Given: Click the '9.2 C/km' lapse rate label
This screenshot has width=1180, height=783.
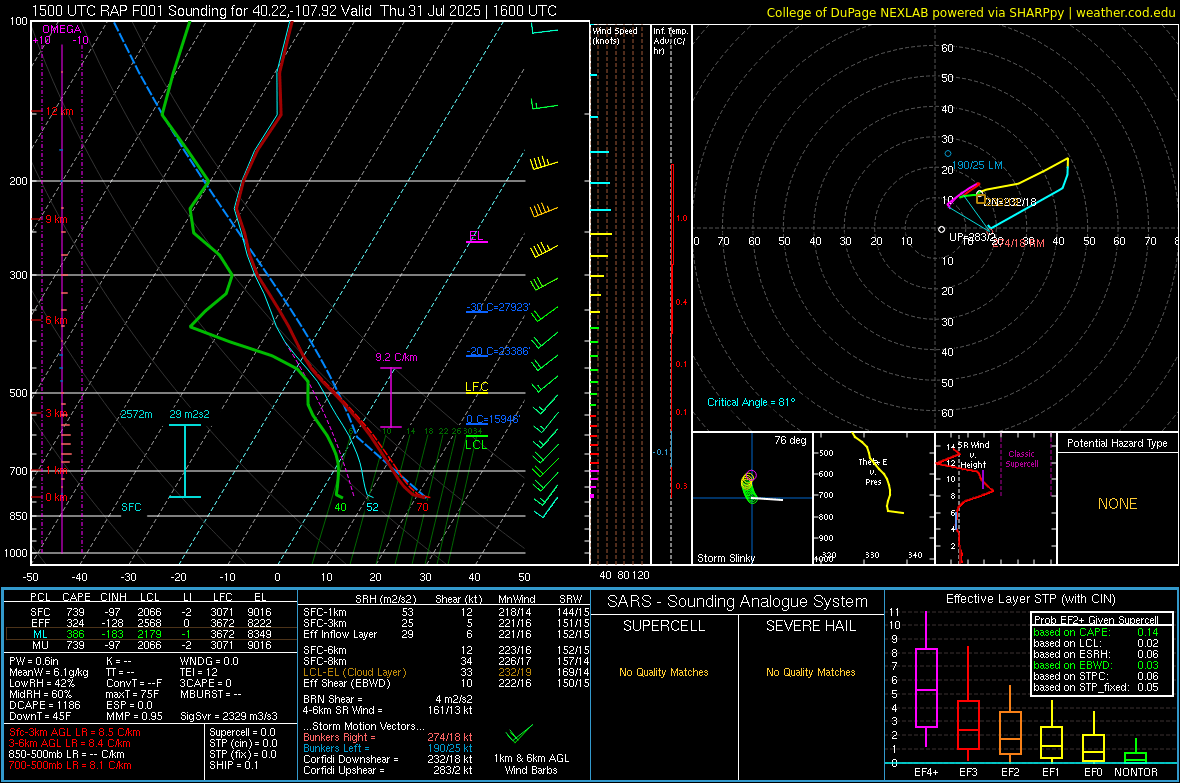Looking at the screenshot, I should pyautogui.click(x=396, y=357).
